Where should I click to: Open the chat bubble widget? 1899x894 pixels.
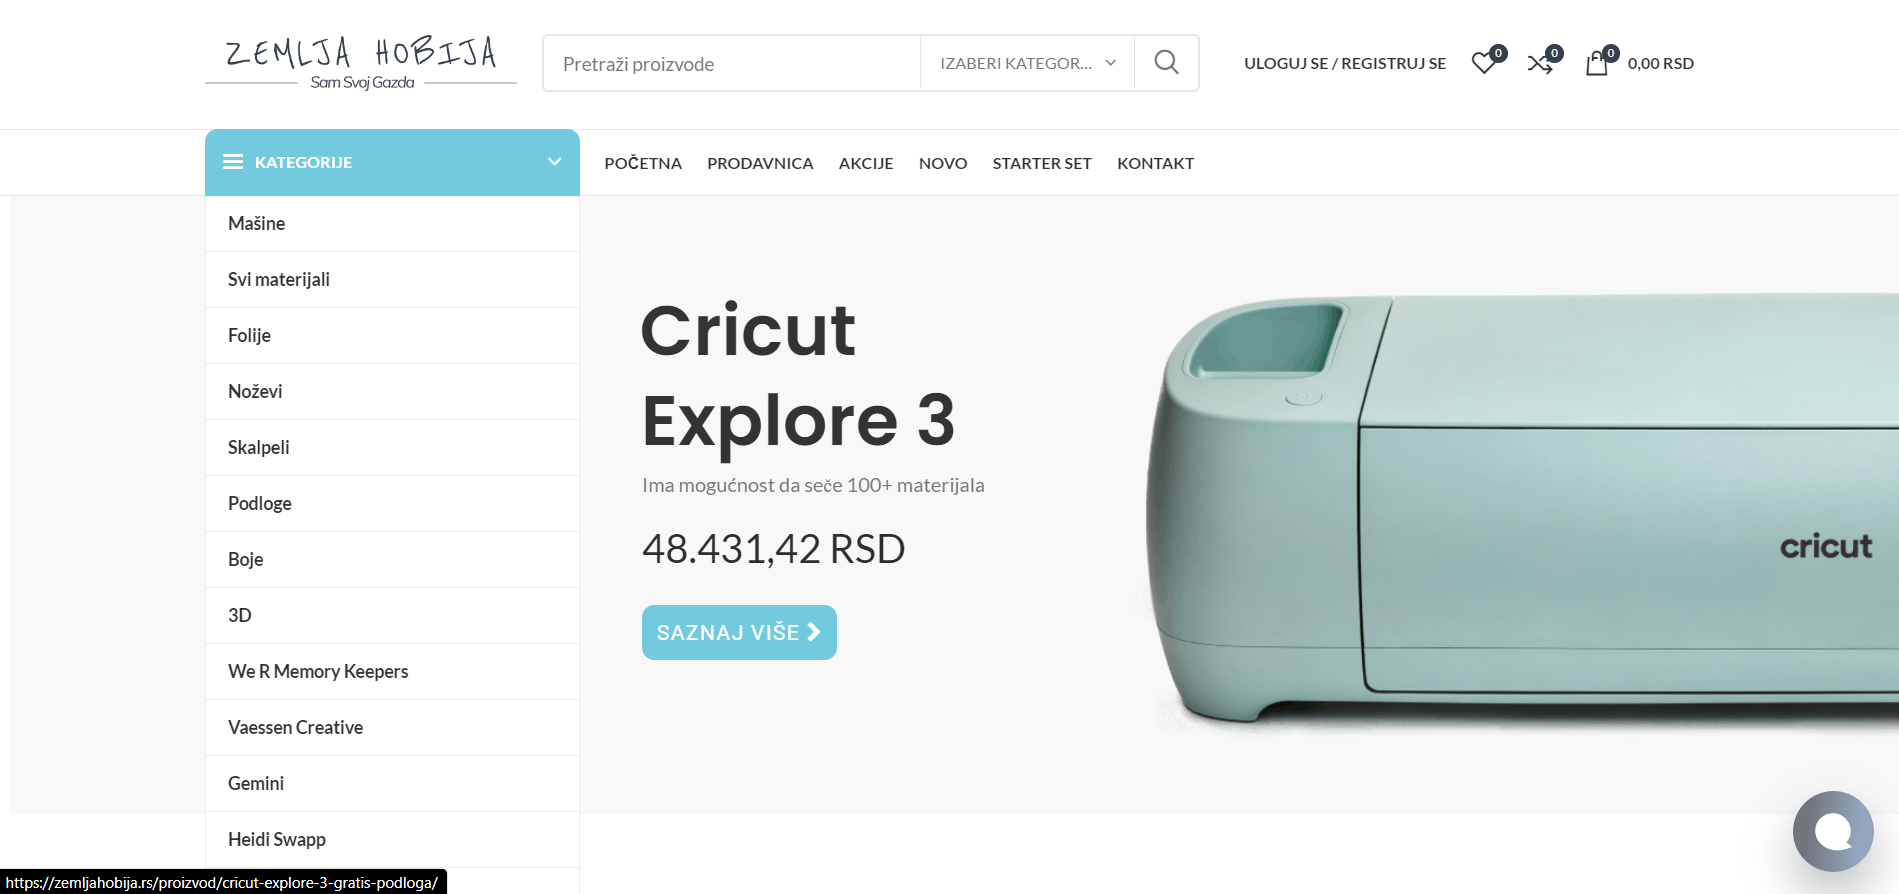click(1833, 831)
